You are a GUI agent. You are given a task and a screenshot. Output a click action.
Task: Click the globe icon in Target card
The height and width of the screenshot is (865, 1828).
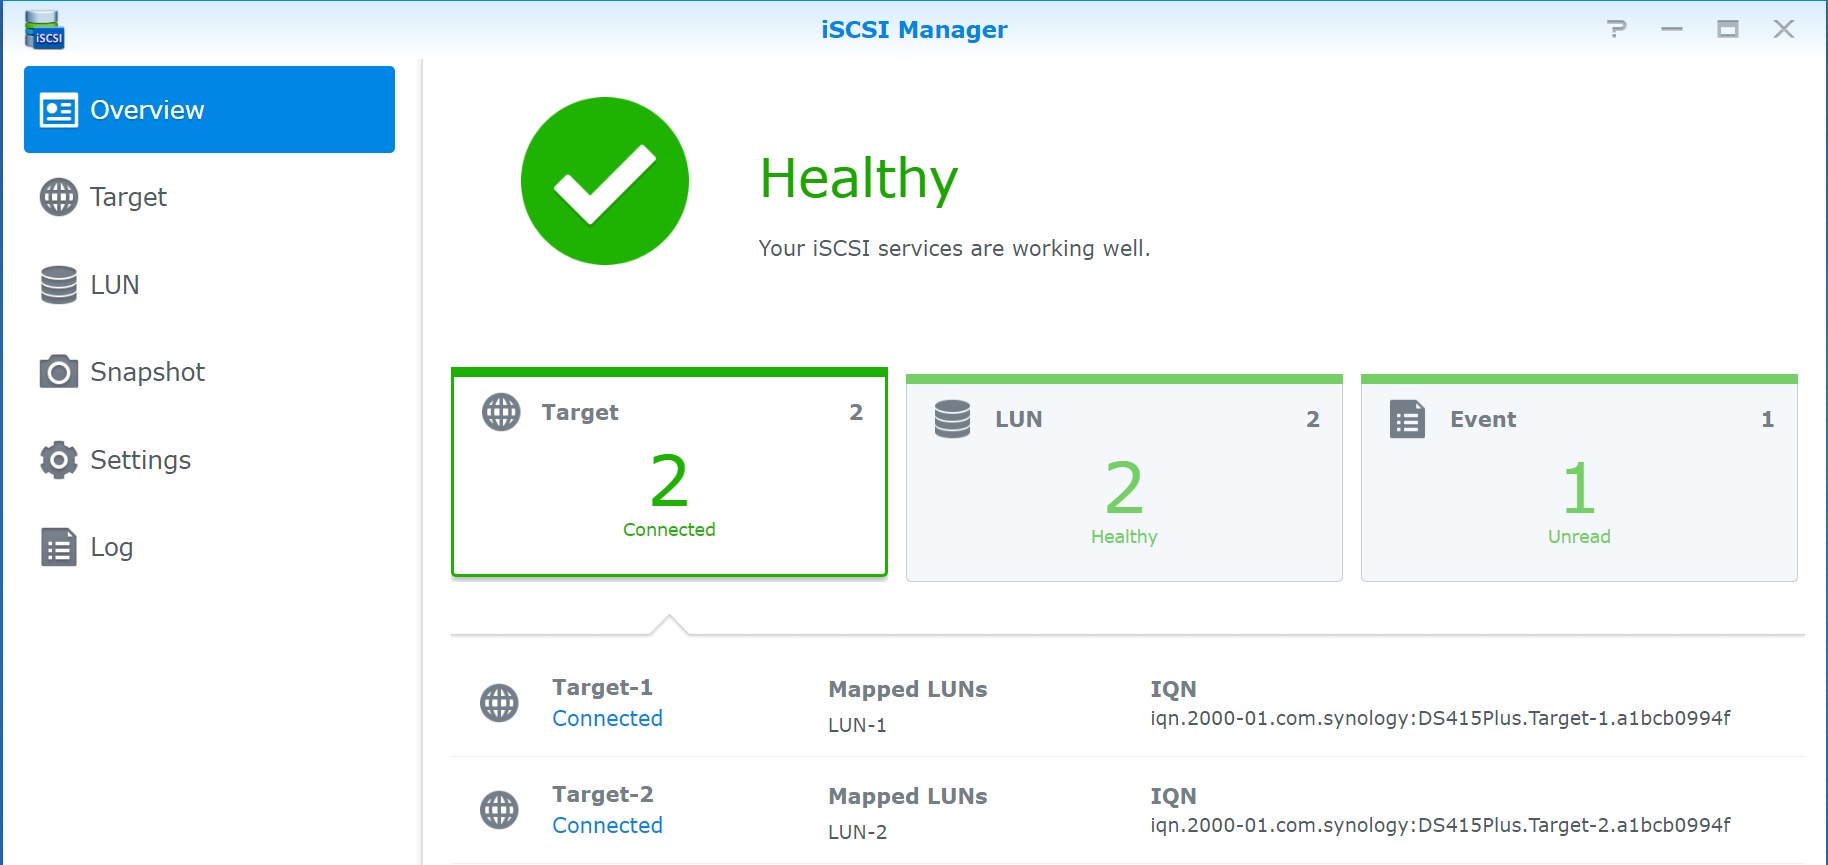click(x=501, y=412)
